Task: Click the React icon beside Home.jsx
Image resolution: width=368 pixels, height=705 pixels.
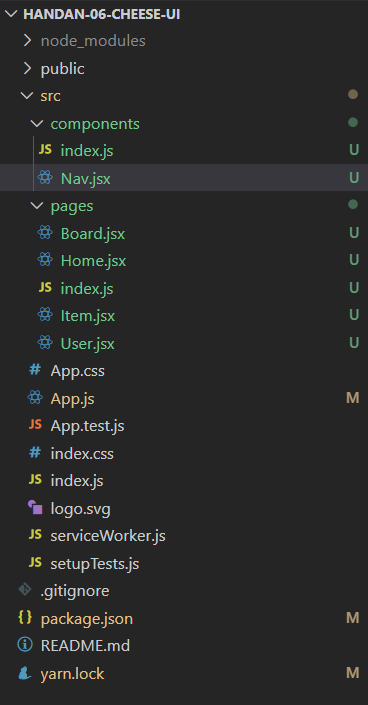Action: click(45, 260)
